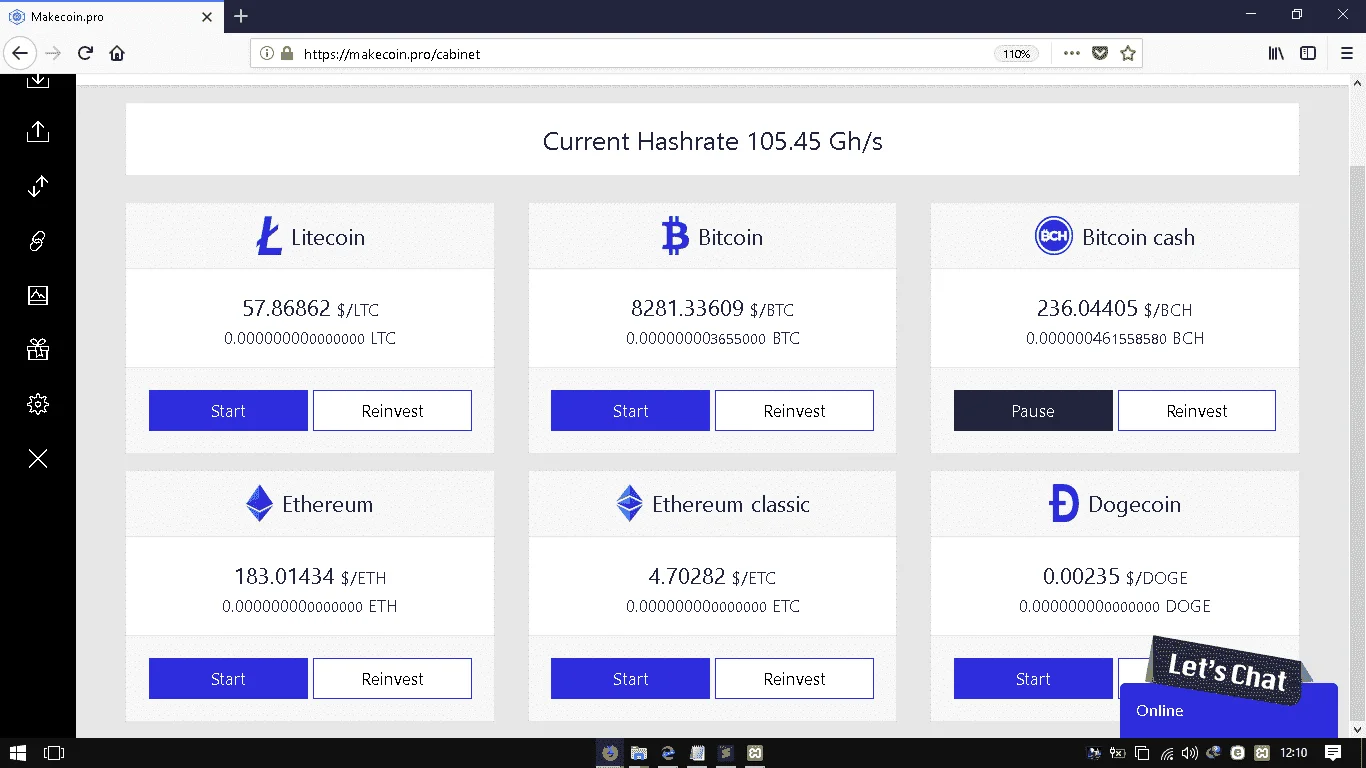Viewport: 1366px width, 768px height.
Task: Start Bitcoin mining
Action: (x=630, y=411)
